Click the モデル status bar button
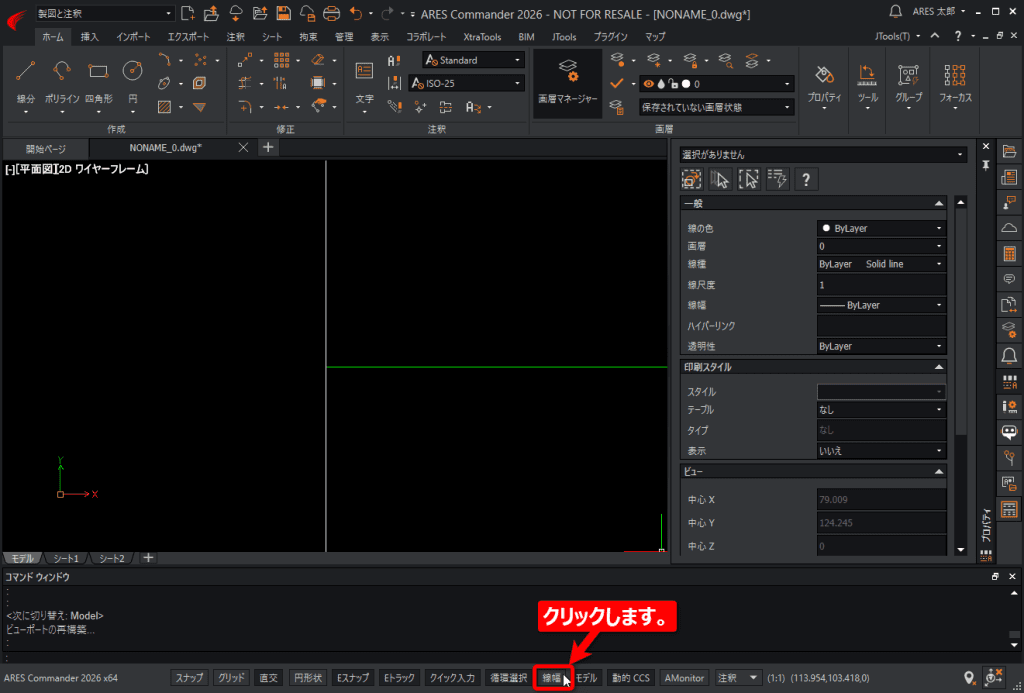 click(587, 678)
